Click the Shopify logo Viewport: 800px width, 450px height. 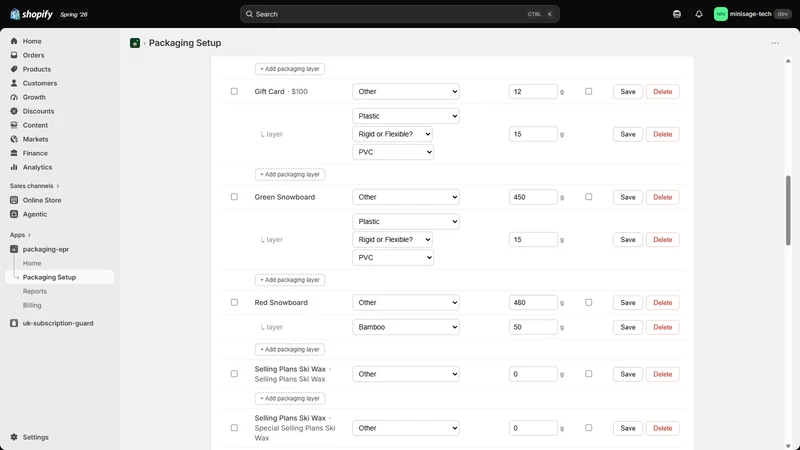[x=31, y=14]
